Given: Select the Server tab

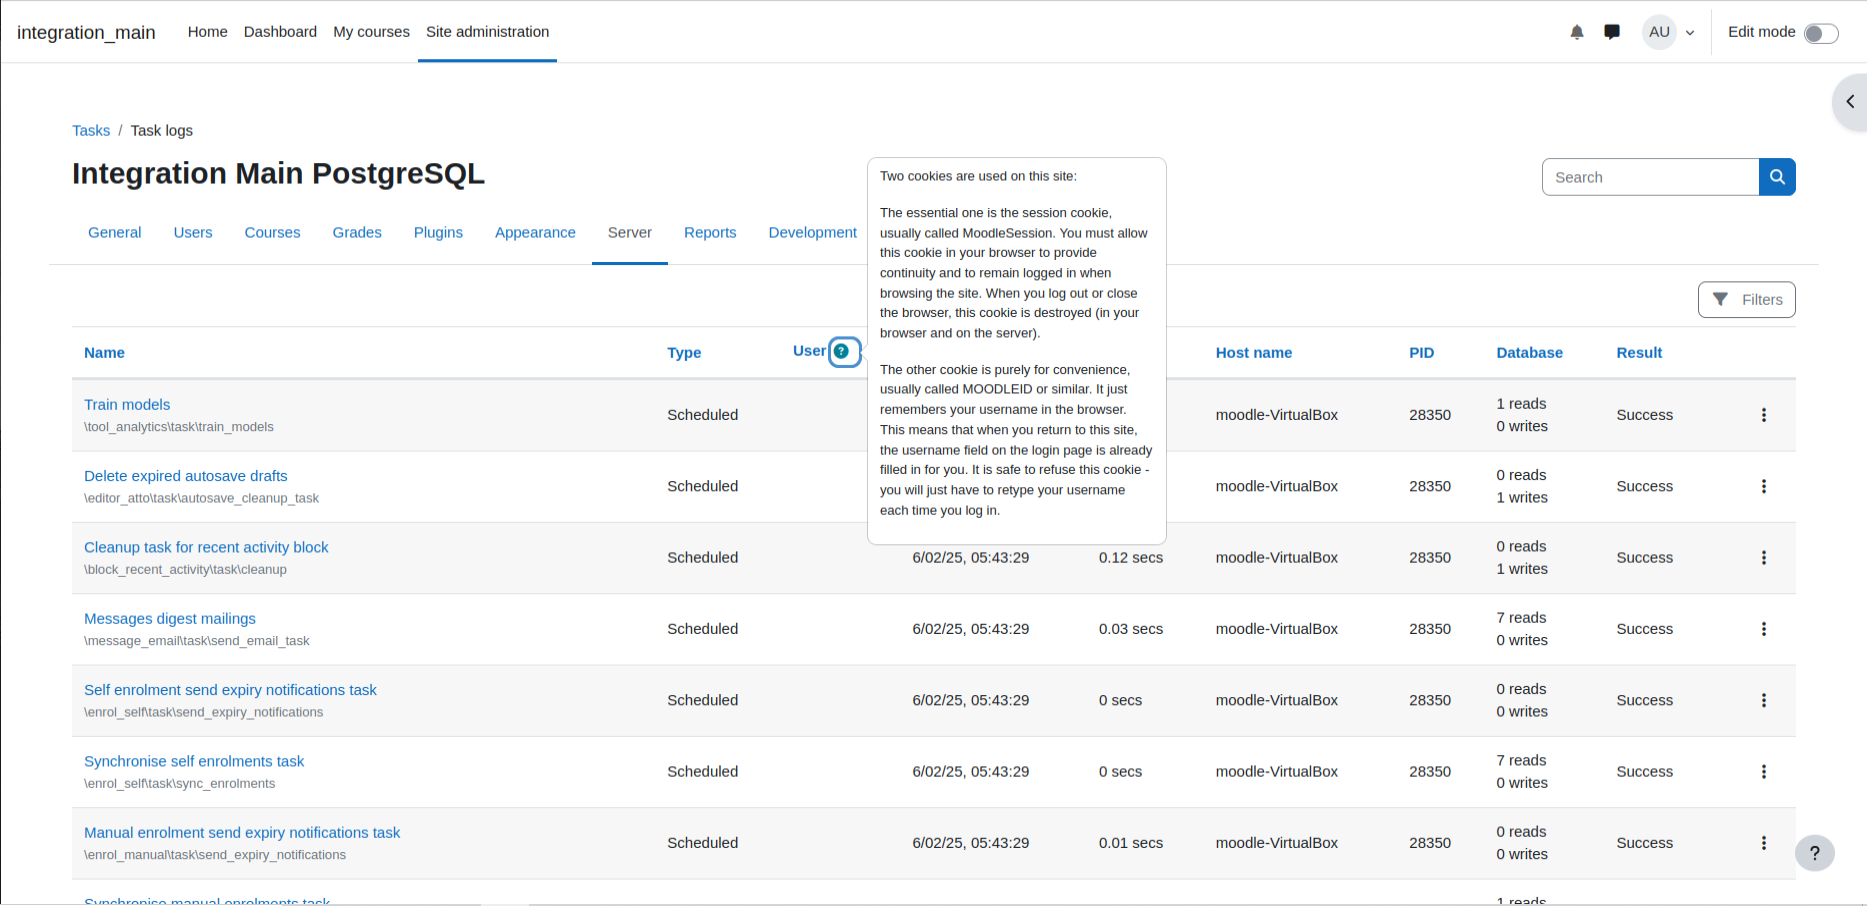Looking at the screenshot, I should coord(630,232).
